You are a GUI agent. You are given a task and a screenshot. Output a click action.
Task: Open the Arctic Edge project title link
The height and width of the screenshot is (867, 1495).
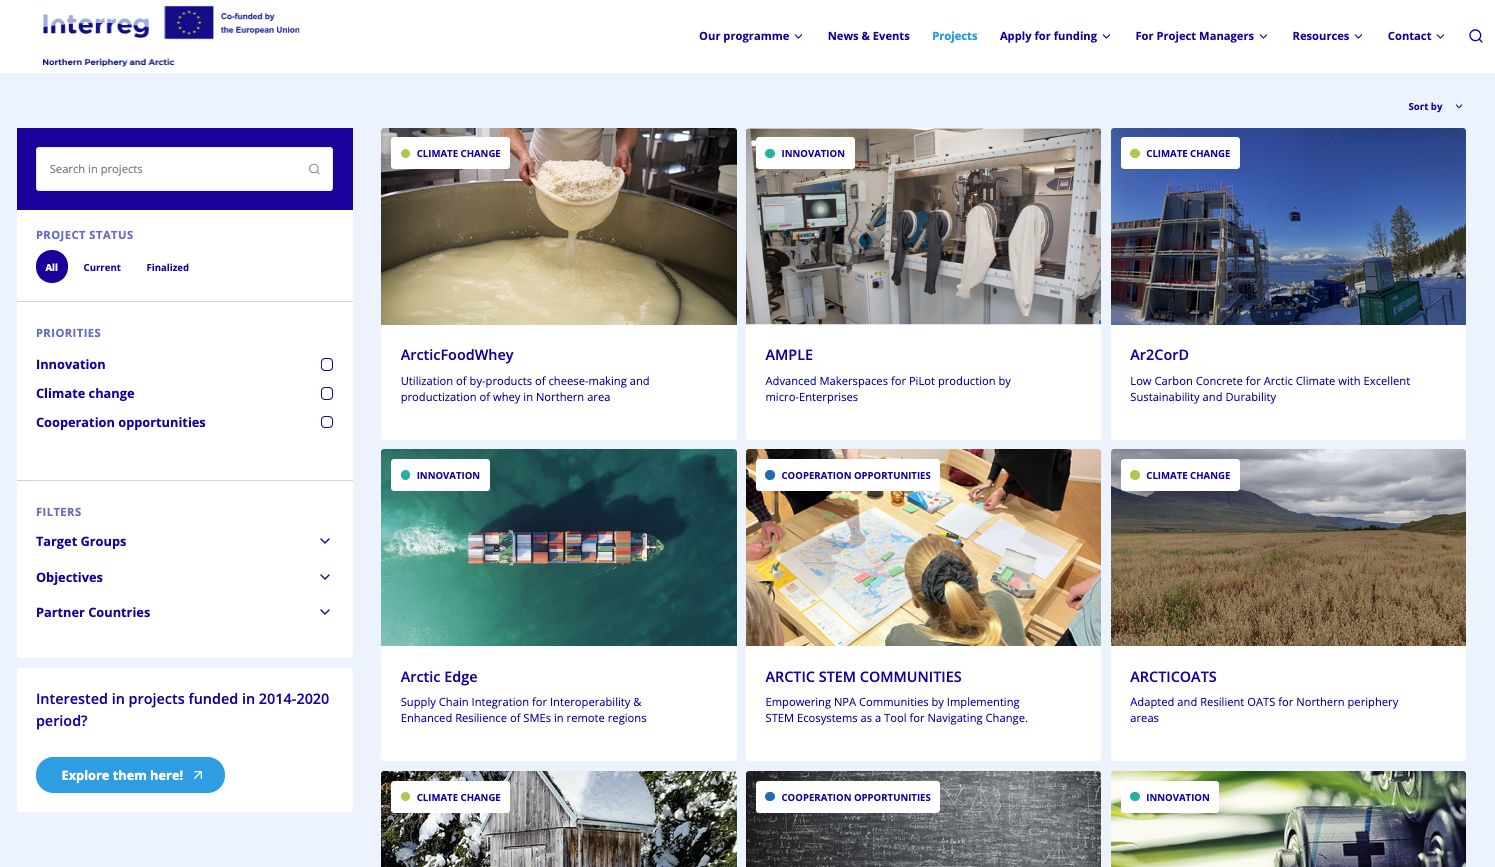[x=439, y=677]
